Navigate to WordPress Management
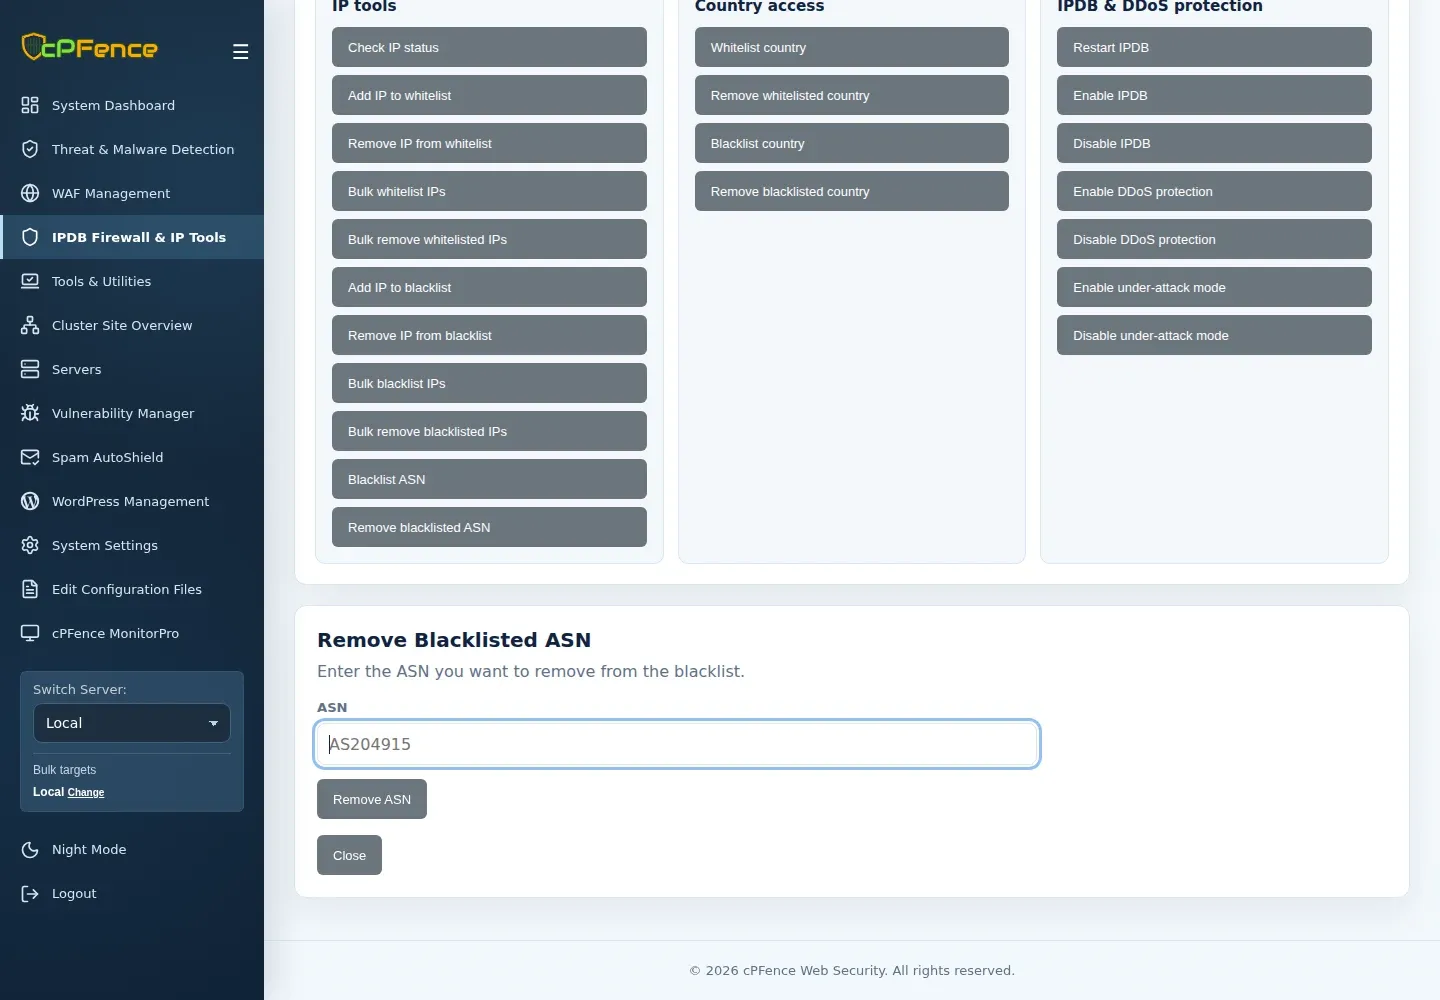Viewport: 1440px width, 1000px height. pyautogui.click(x=132, y=501)
